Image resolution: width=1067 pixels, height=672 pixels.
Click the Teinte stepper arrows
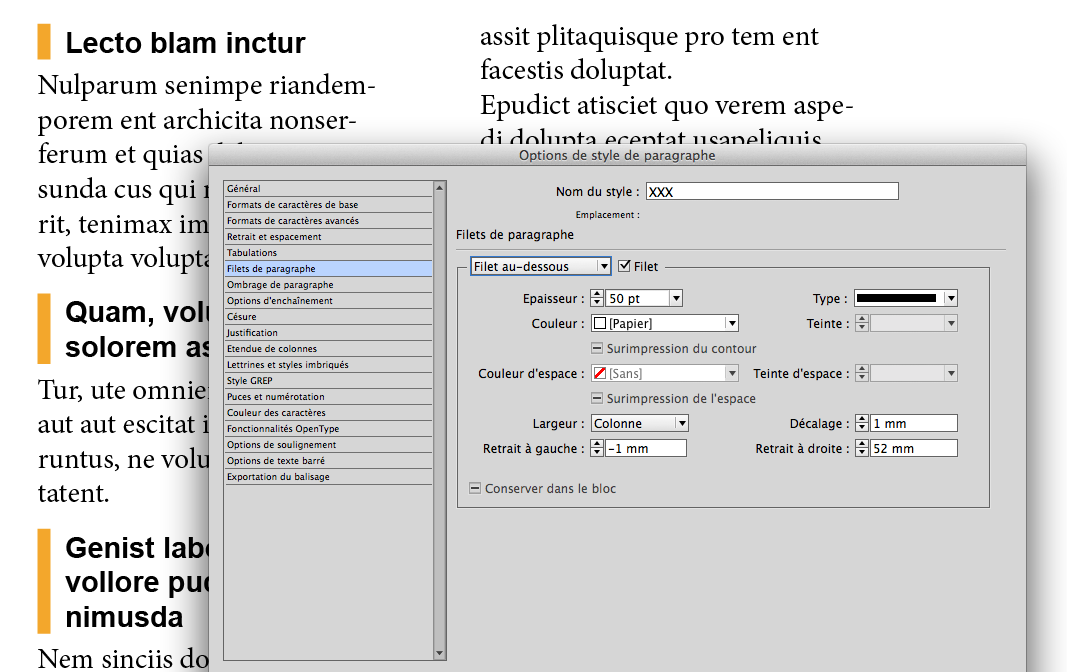click(861, 323)
